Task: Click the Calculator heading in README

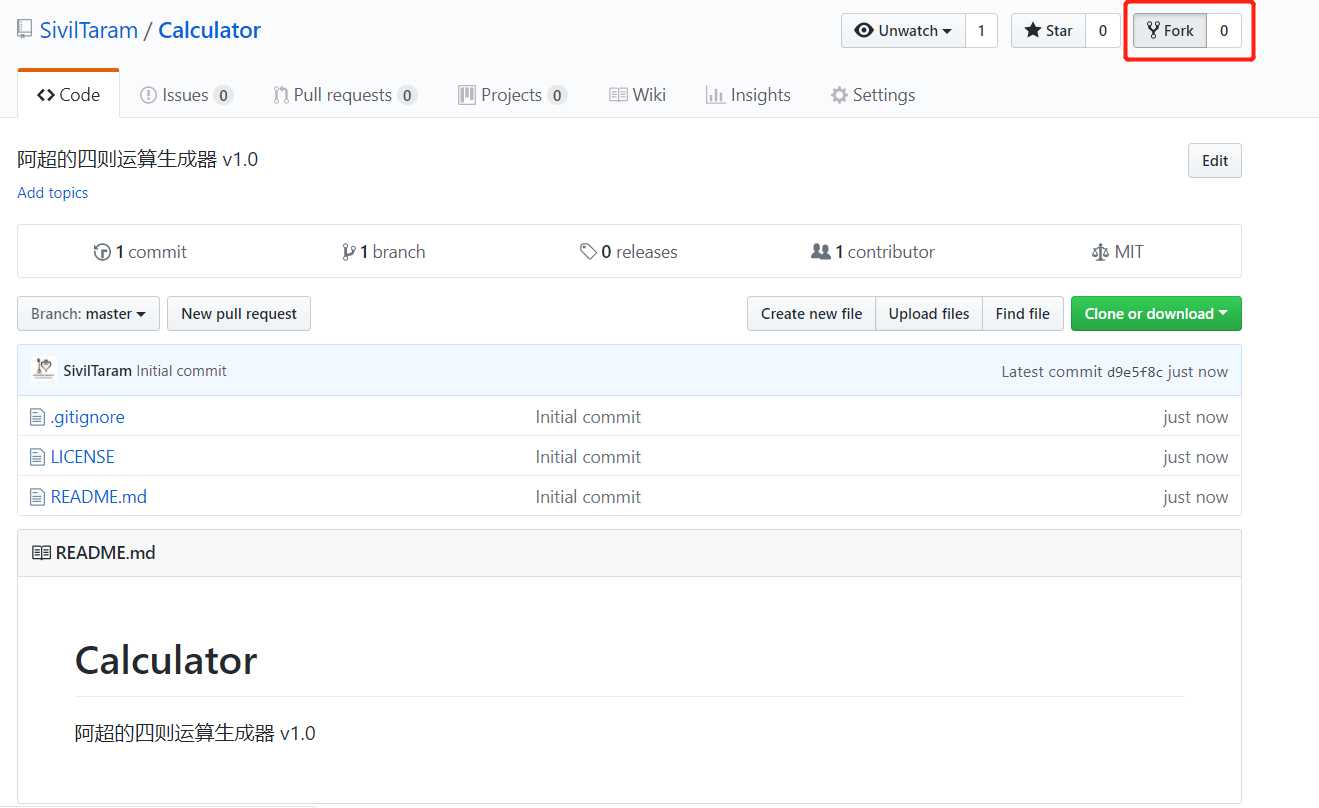Action: [166, 660]
